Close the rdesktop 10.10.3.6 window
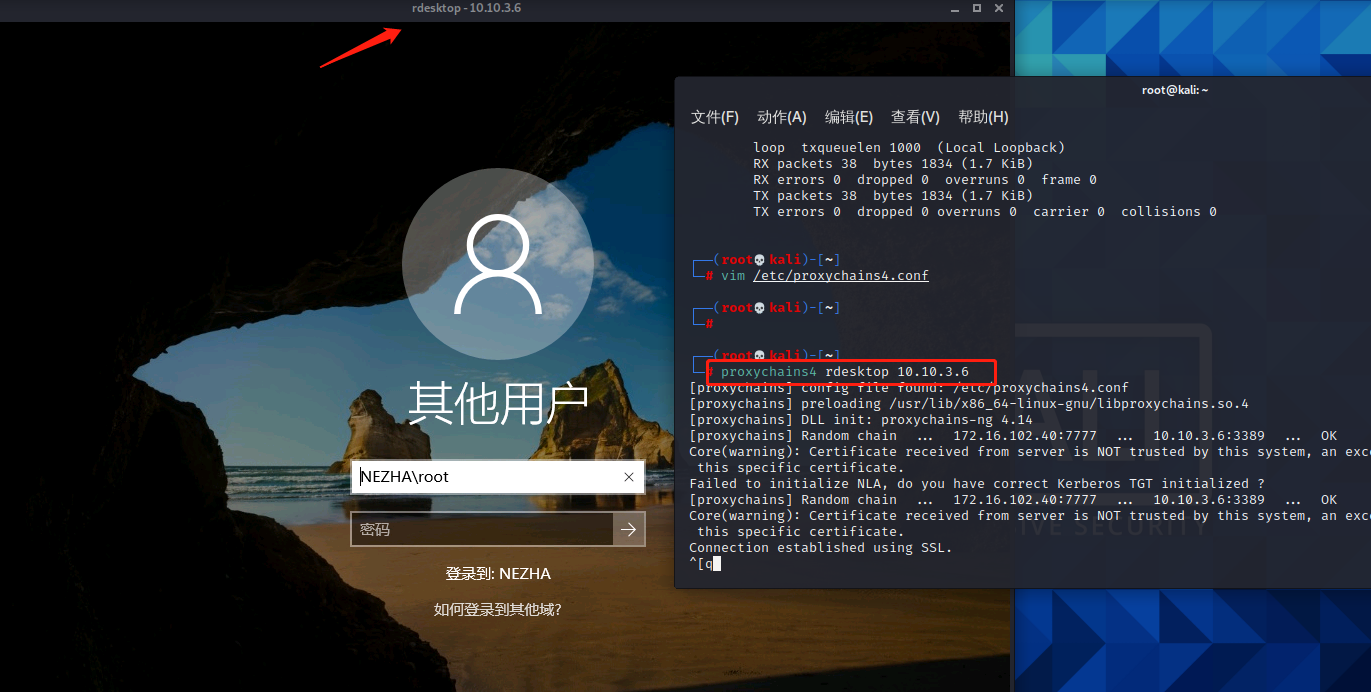The image size is (1371, 692). pos(999,8)
